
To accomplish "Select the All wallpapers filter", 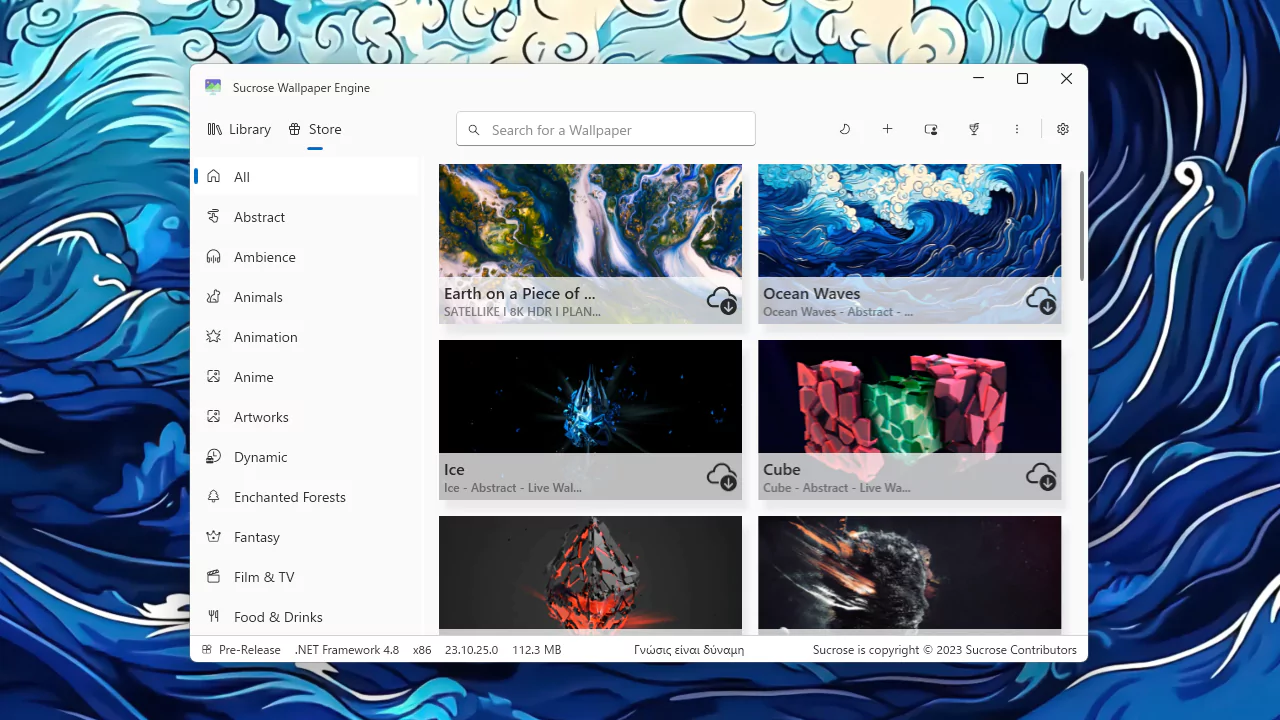I will pyautogui.click(x=241, y=177).
